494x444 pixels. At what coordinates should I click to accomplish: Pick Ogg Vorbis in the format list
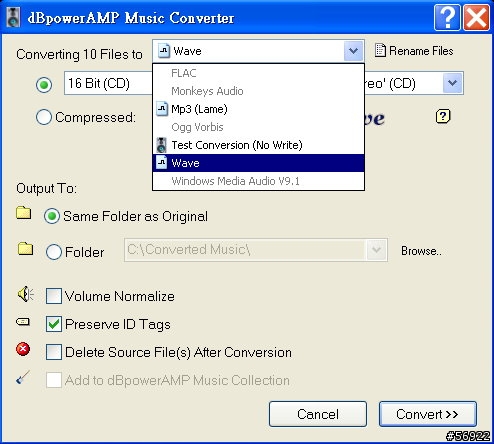point(258,127)
